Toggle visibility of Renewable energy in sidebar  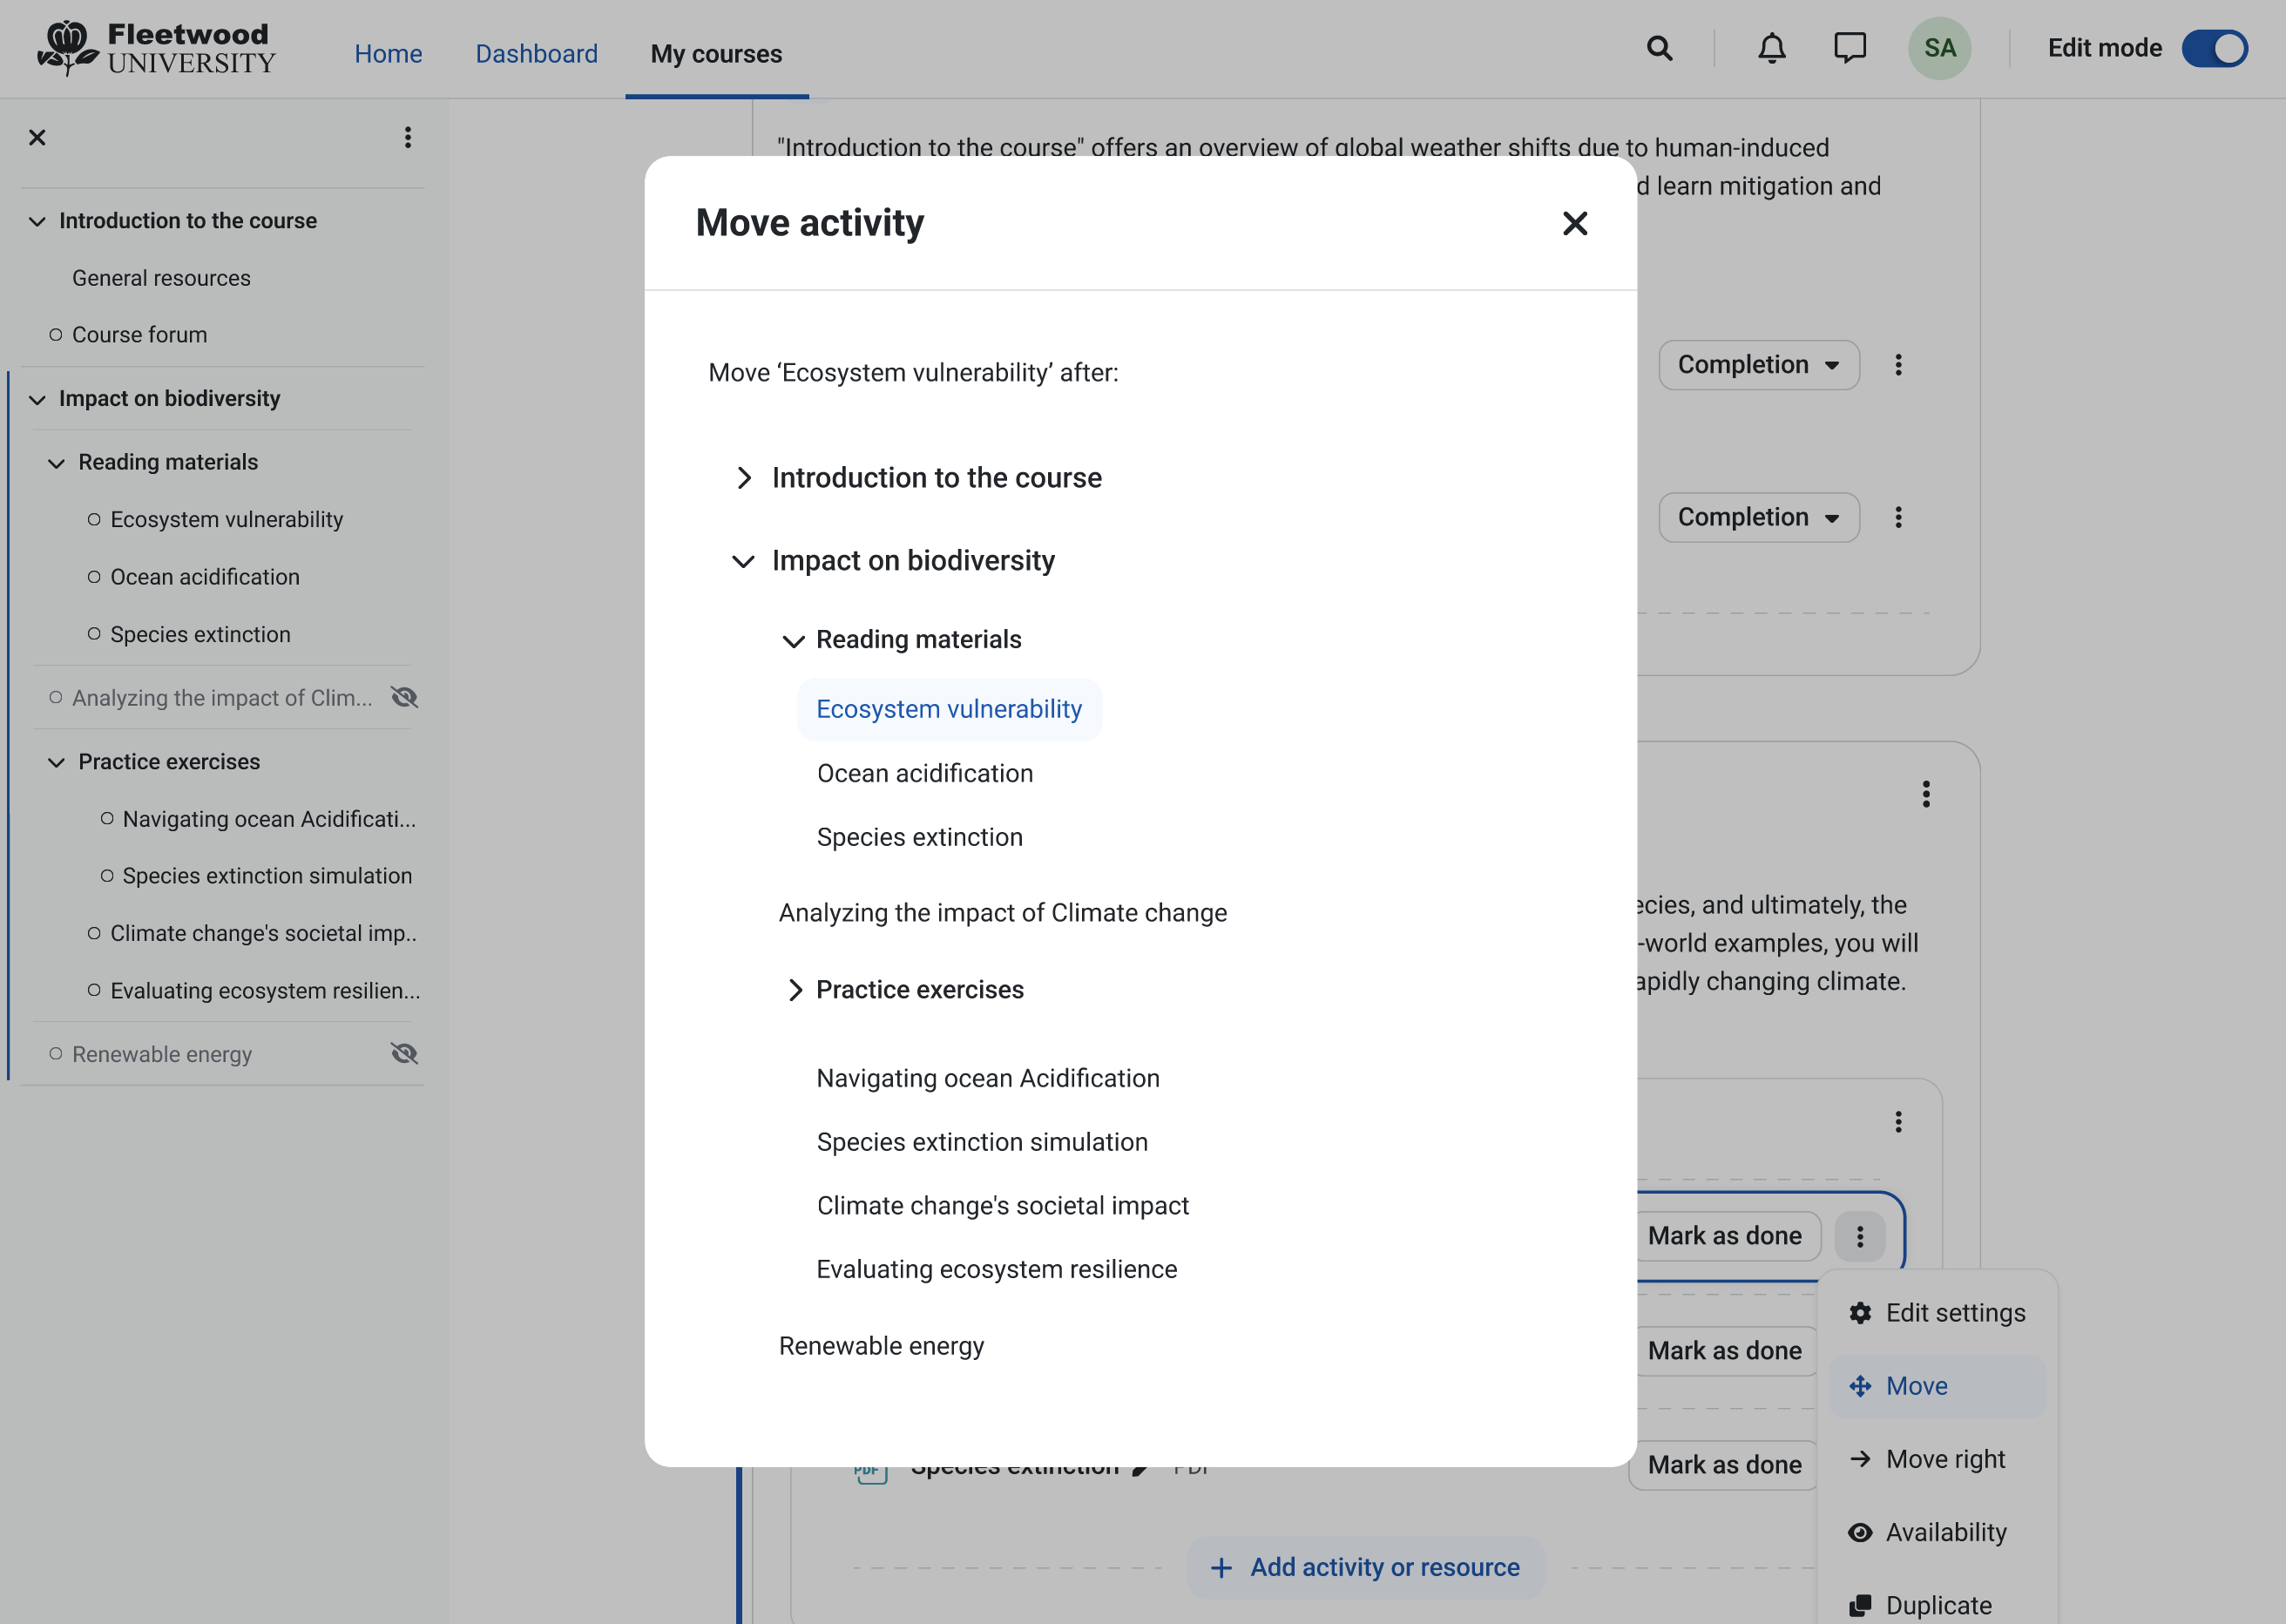click(x=404, y=1053)
